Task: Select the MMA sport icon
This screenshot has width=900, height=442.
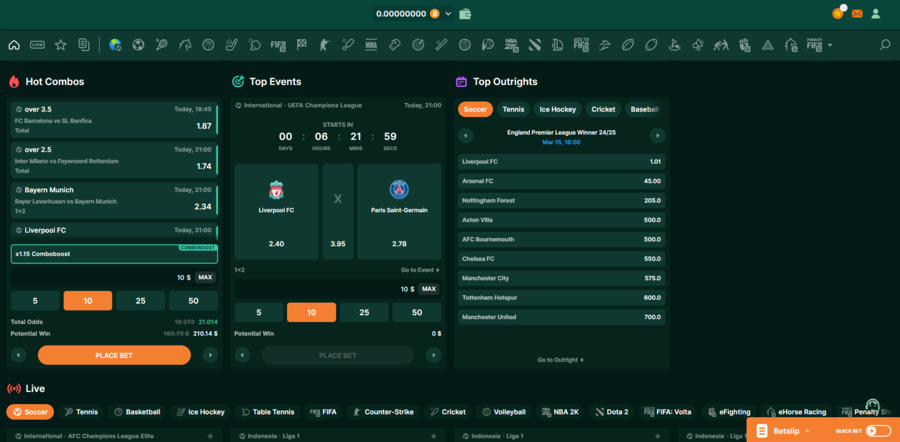Action: (371, 45)
